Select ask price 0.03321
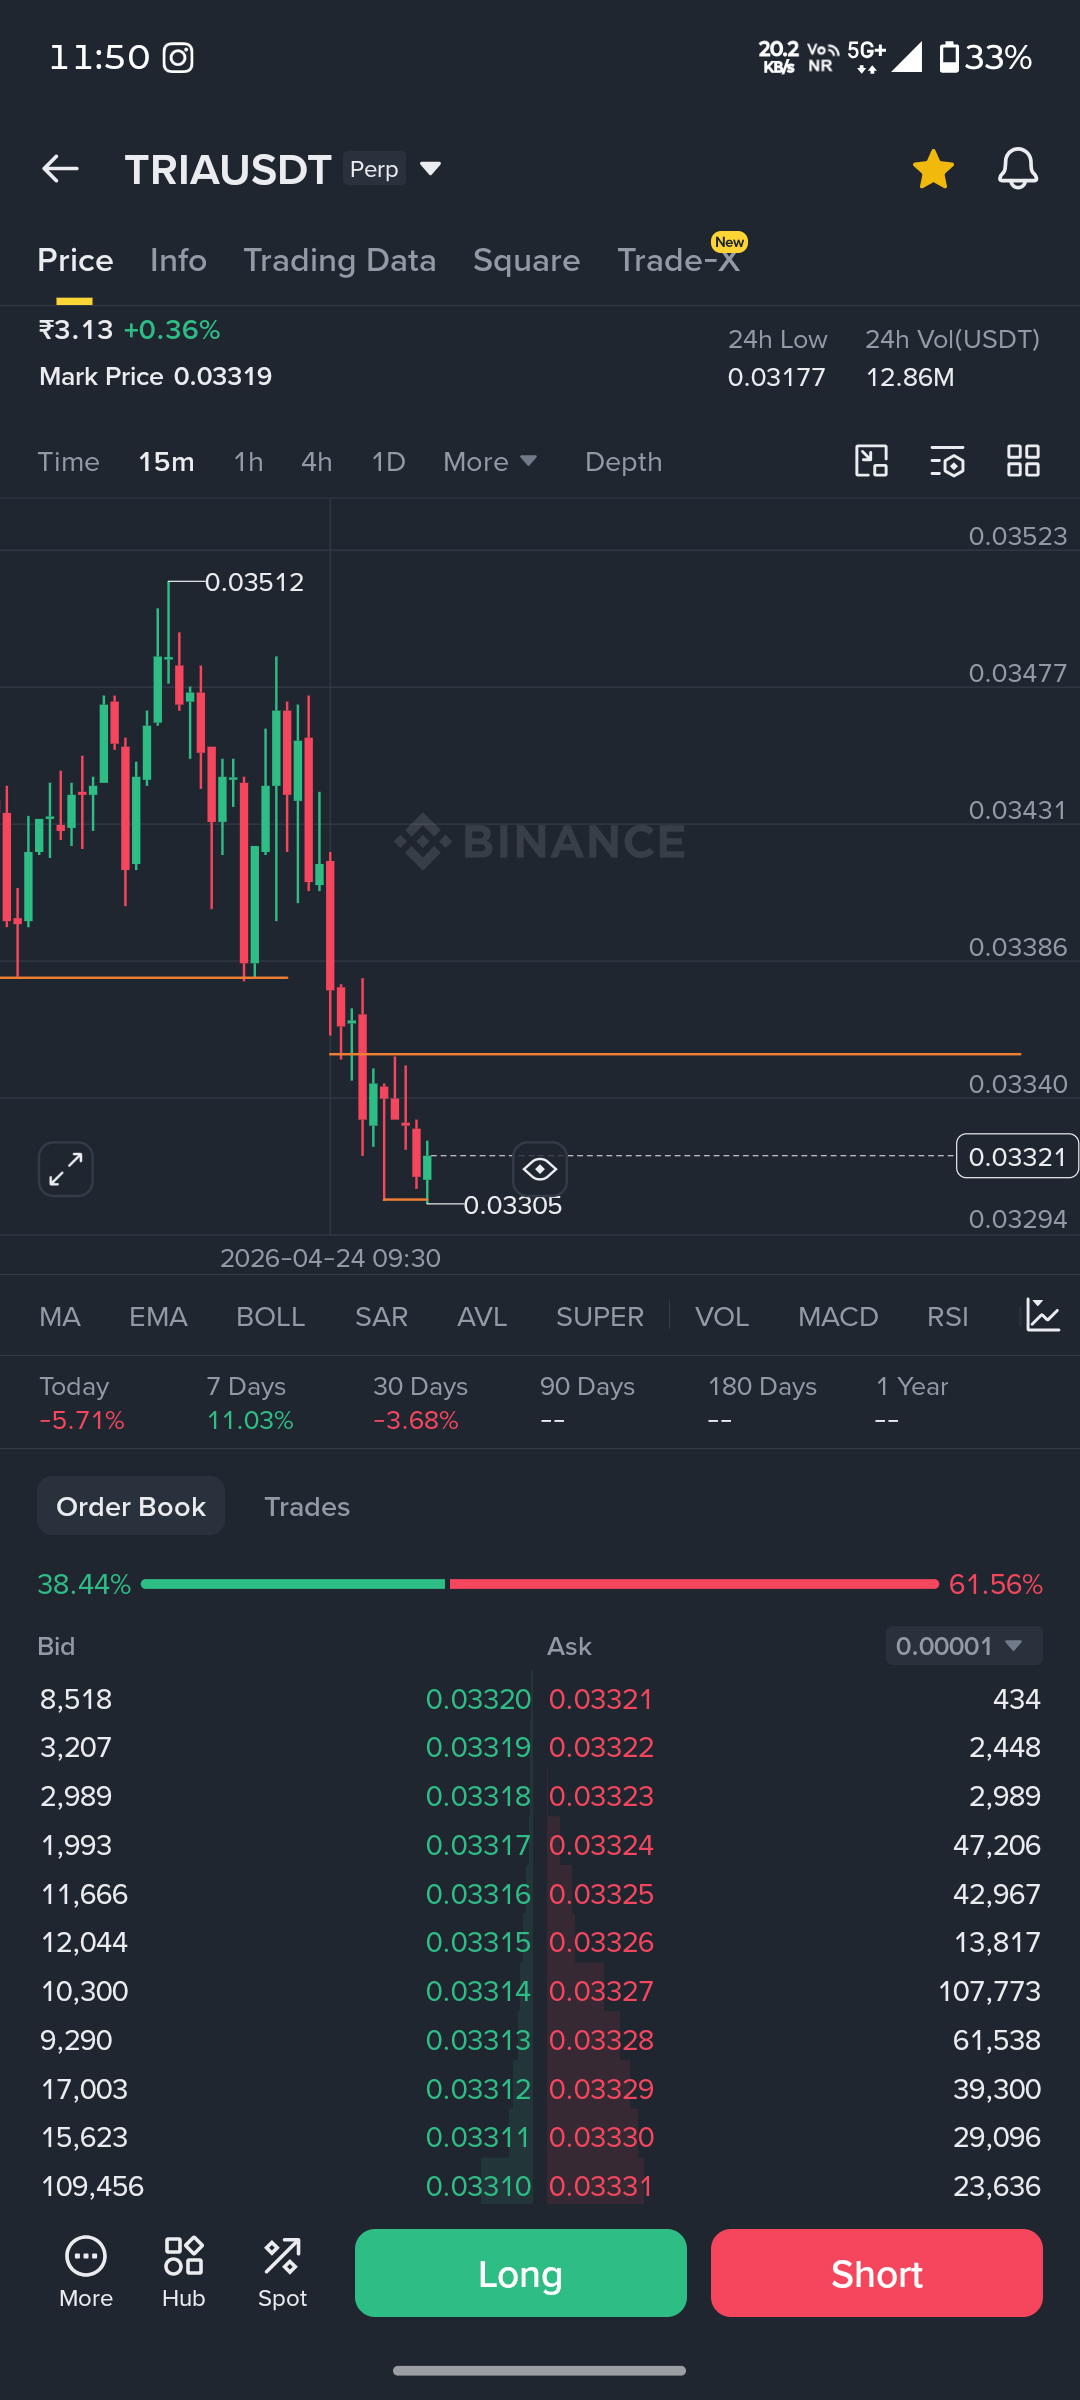 (601, 1699)
